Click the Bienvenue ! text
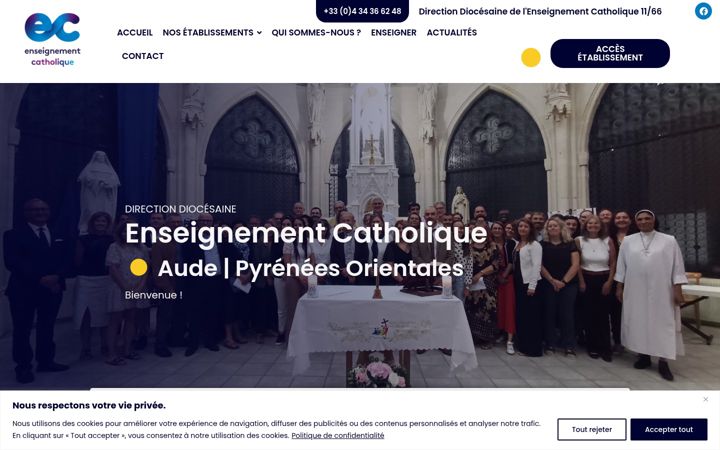This screenshot has height=450, width=720. (153, 295)
